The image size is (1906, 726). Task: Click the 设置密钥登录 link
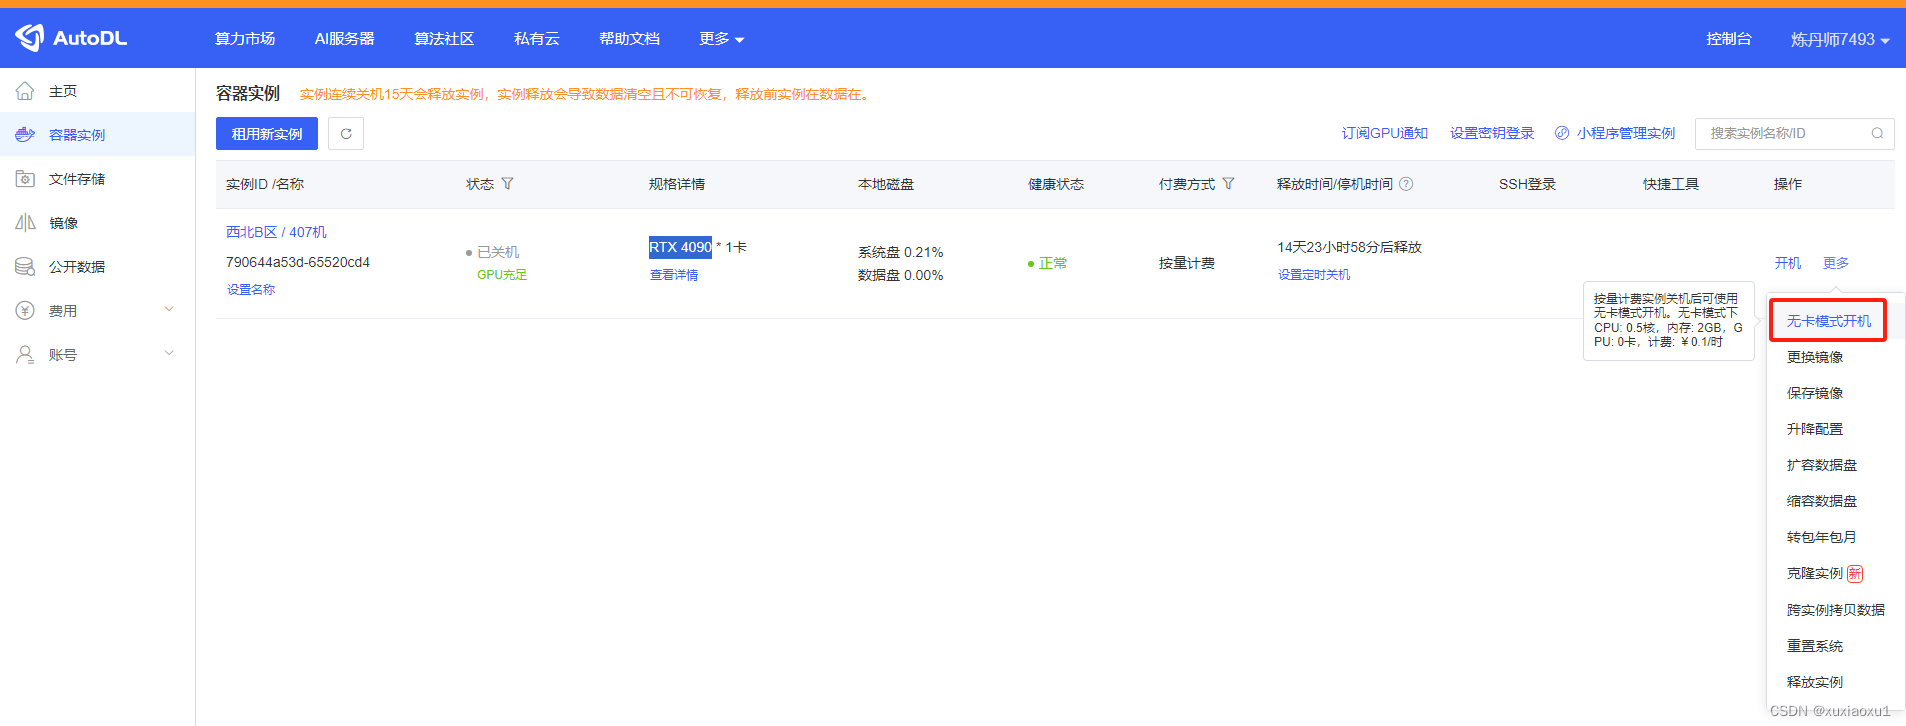click(x=1492, y=133)
